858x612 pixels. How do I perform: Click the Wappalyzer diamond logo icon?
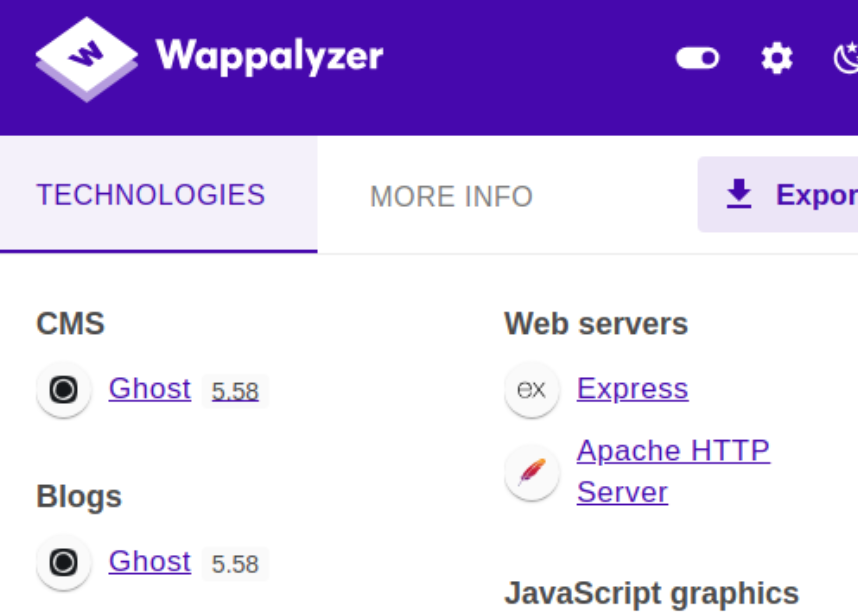click(x=86, y=59)
